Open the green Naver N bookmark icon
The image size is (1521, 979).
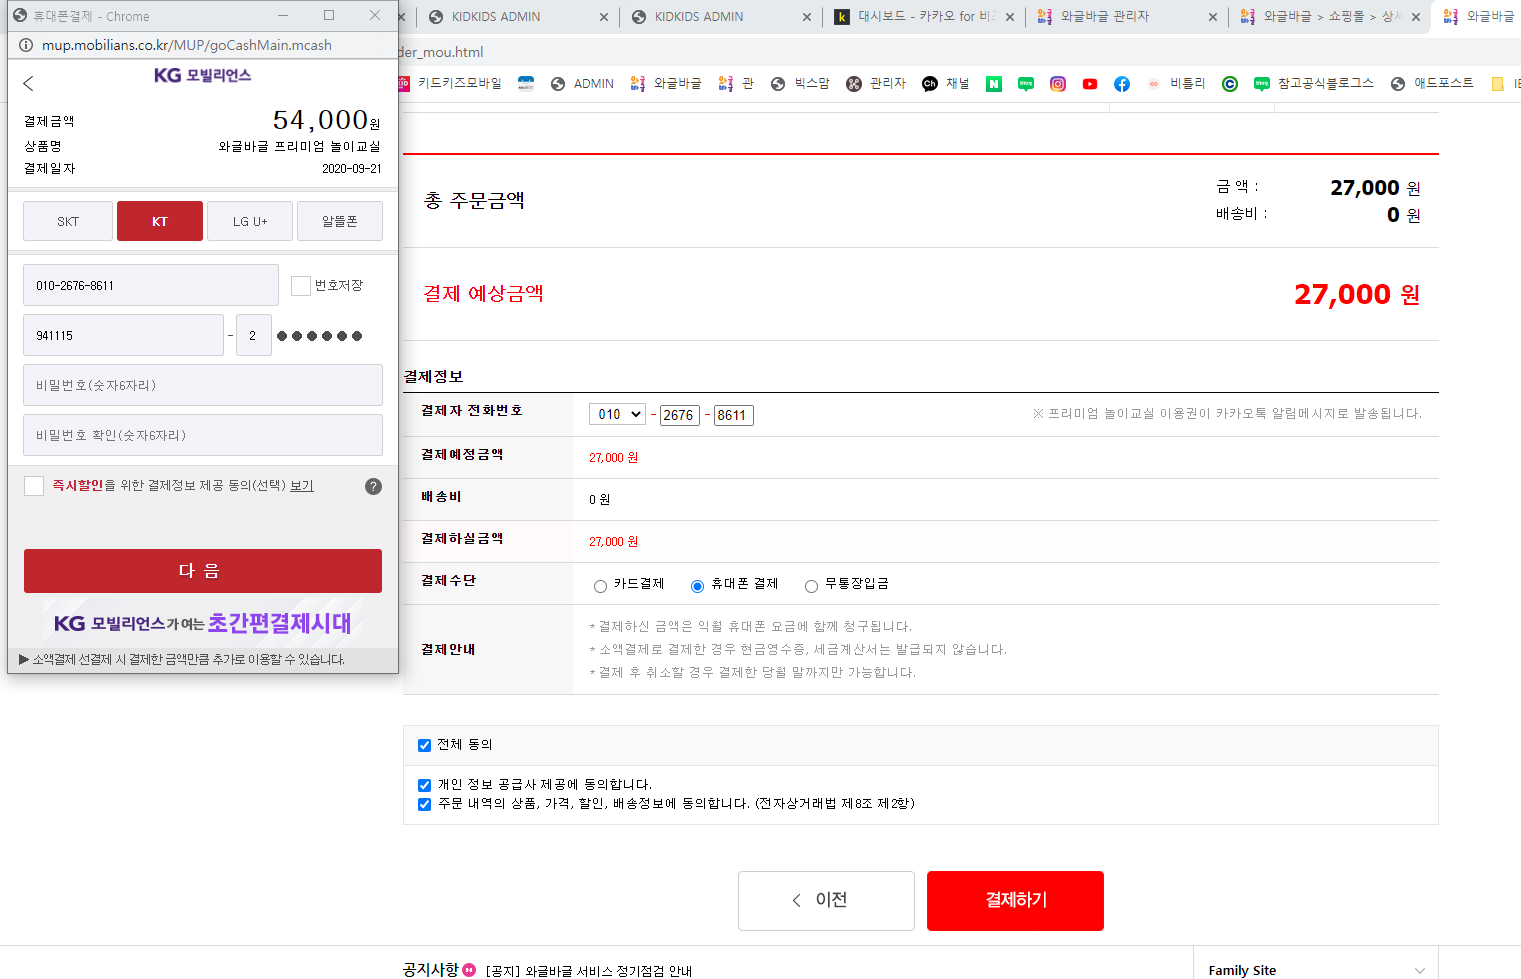994,84
